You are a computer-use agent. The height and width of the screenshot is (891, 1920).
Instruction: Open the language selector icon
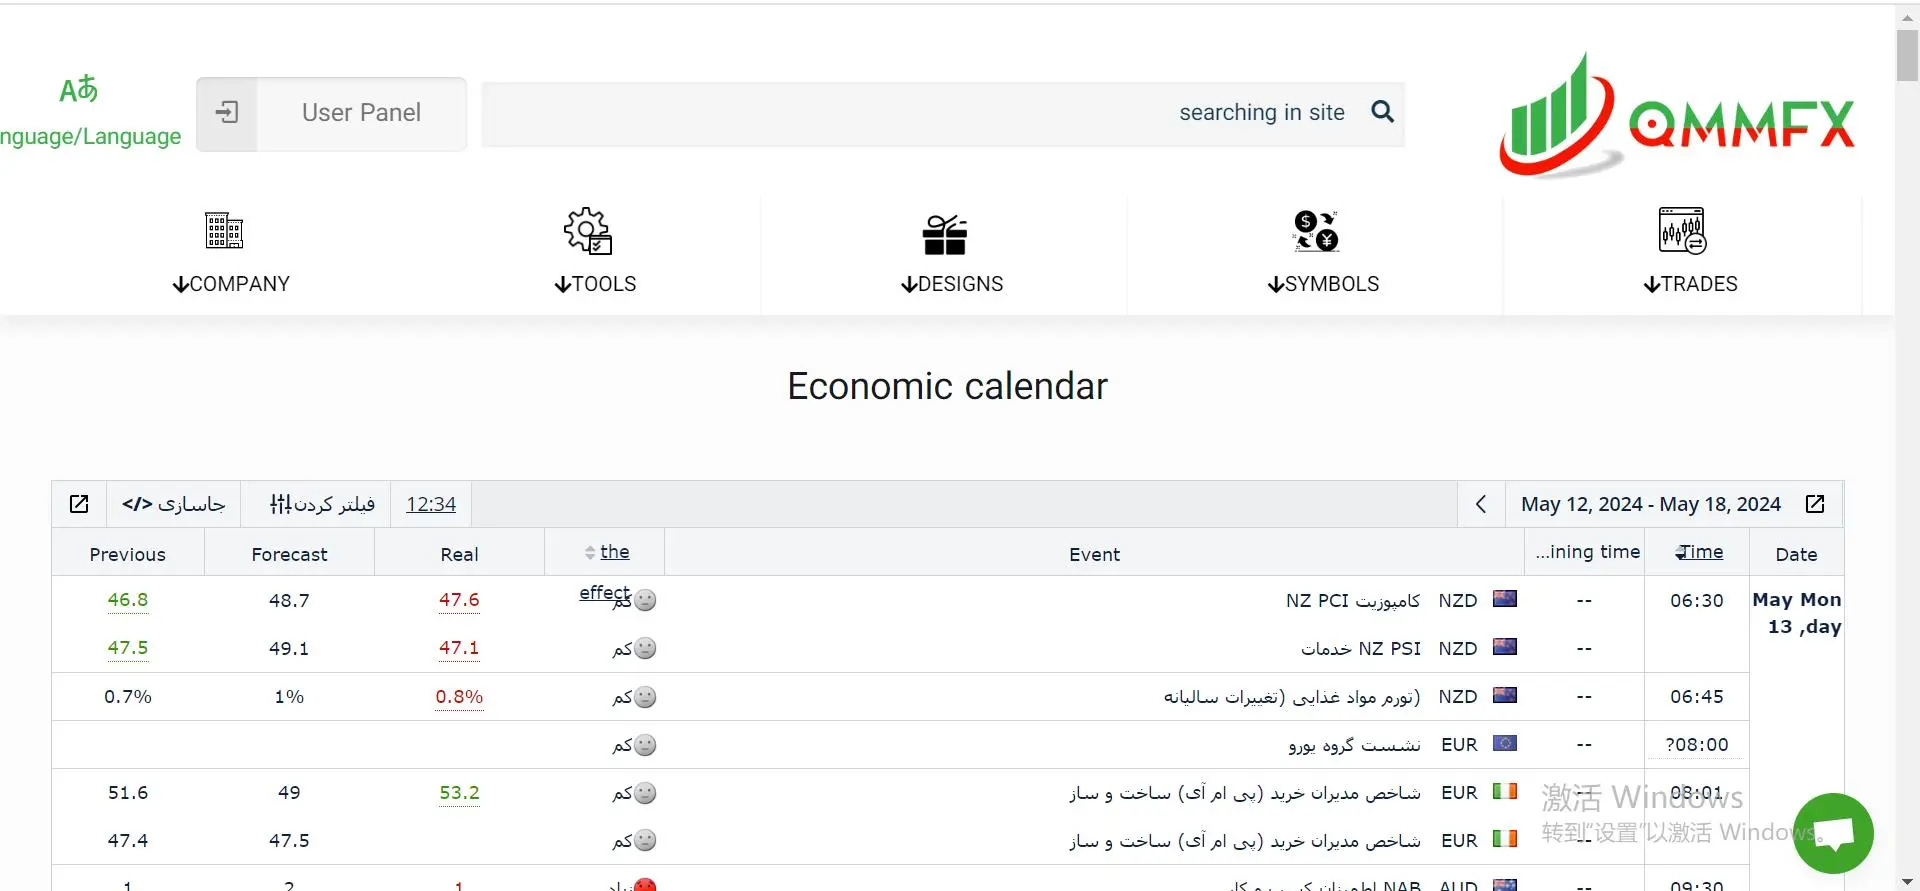pyautogui.click(x=79, y=90)
